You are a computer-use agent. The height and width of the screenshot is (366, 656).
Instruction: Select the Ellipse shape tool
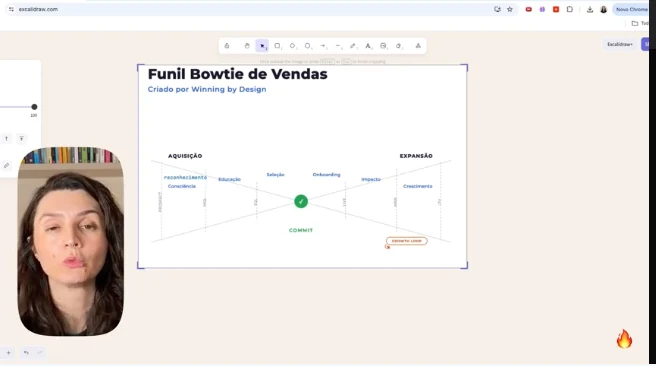pyautogui.click(x=308, y=46)
